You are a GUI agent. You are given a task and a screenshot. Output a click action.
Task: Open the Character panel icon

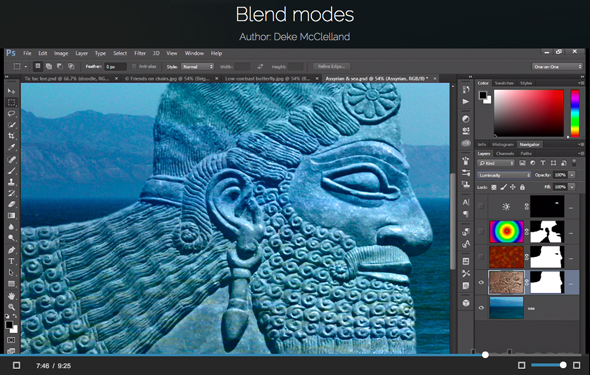[x=466, y=202]
